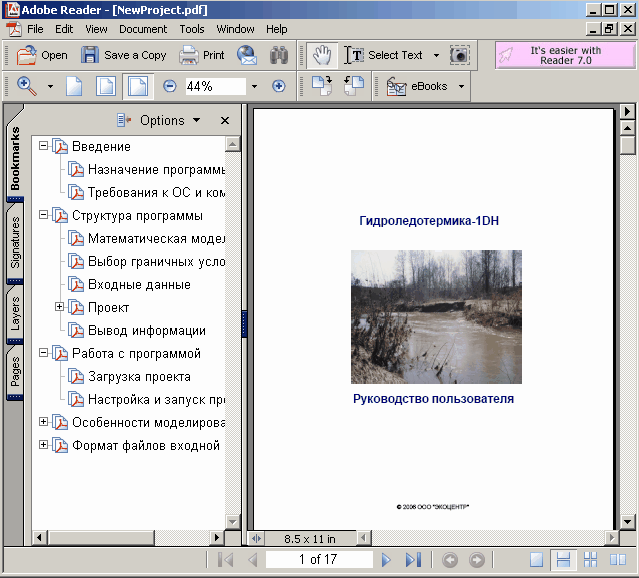
Task: Expand the Проект bookmark node
Action: point(59,307)
